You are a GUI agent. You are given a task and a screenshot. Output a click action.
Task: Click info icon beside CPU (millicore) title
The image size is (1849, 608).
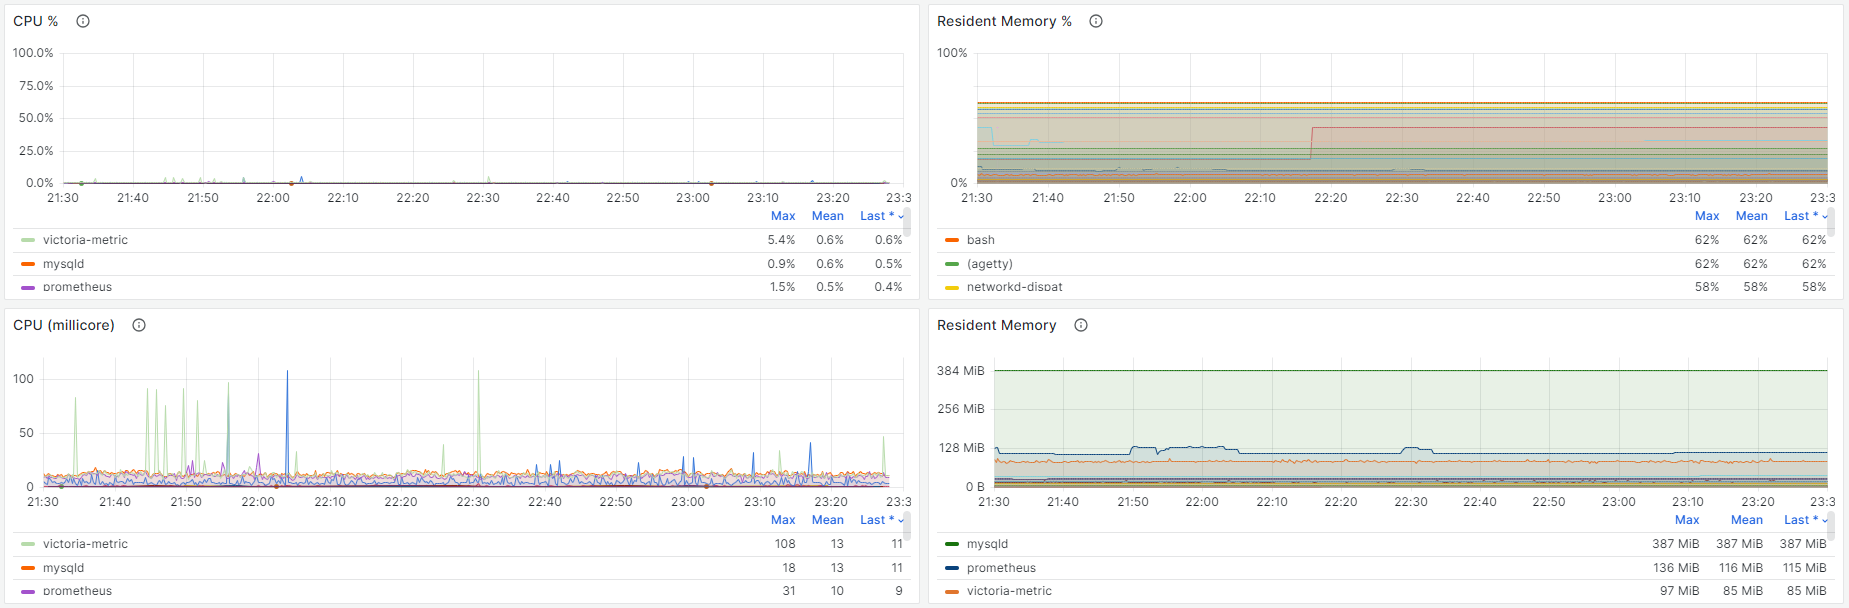[x=139, y=325]
